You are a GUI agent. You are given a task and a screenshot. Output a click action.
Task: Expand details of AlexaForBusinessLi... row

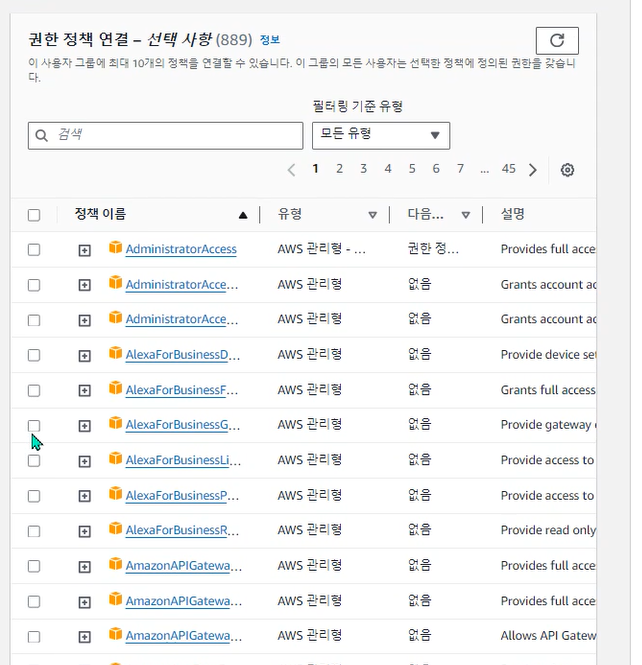tap(84, 461)
